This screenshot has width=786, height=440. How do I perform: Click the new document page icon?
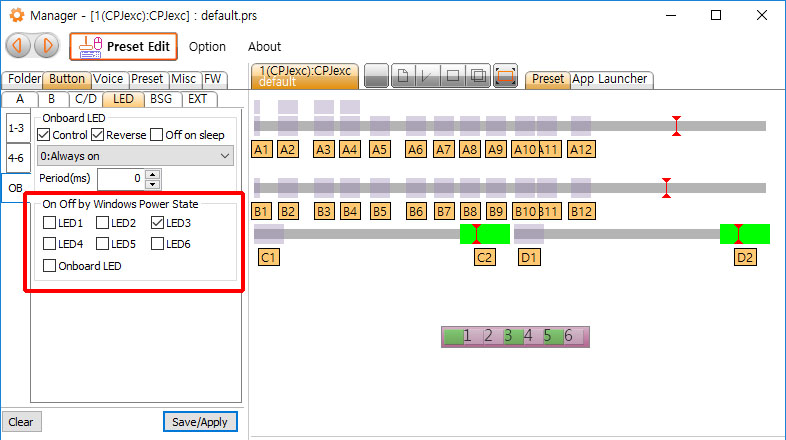(403, 76)
